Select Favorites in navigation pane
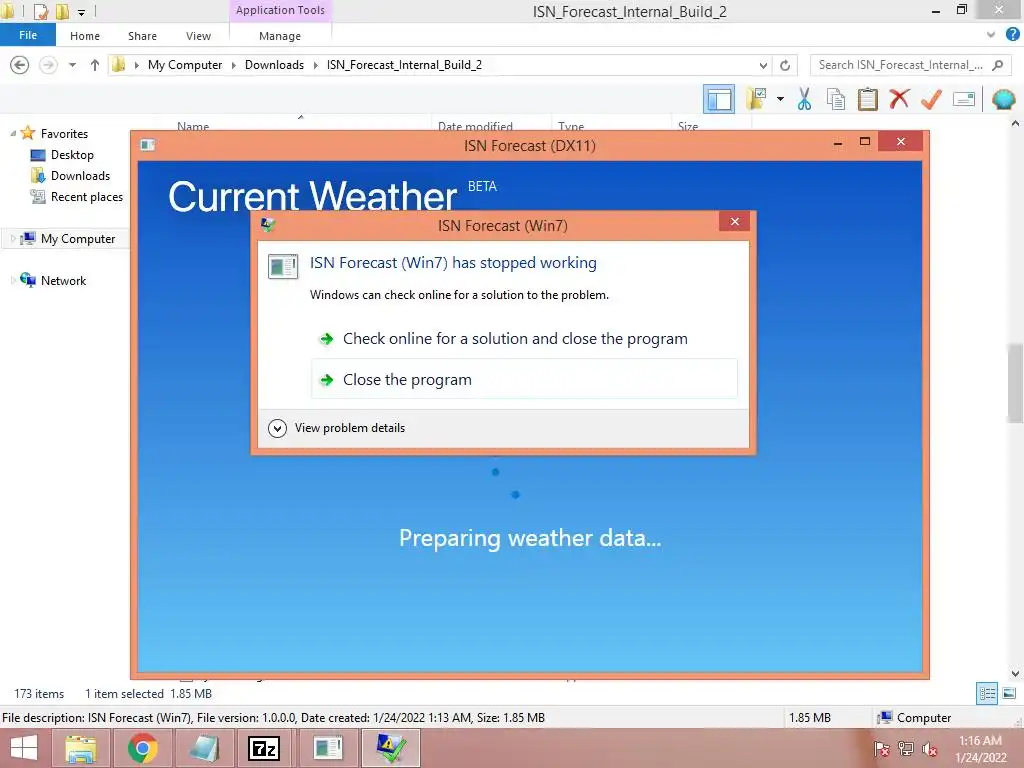This screenshot has height=768, width=1024. [x=64, y=133]
